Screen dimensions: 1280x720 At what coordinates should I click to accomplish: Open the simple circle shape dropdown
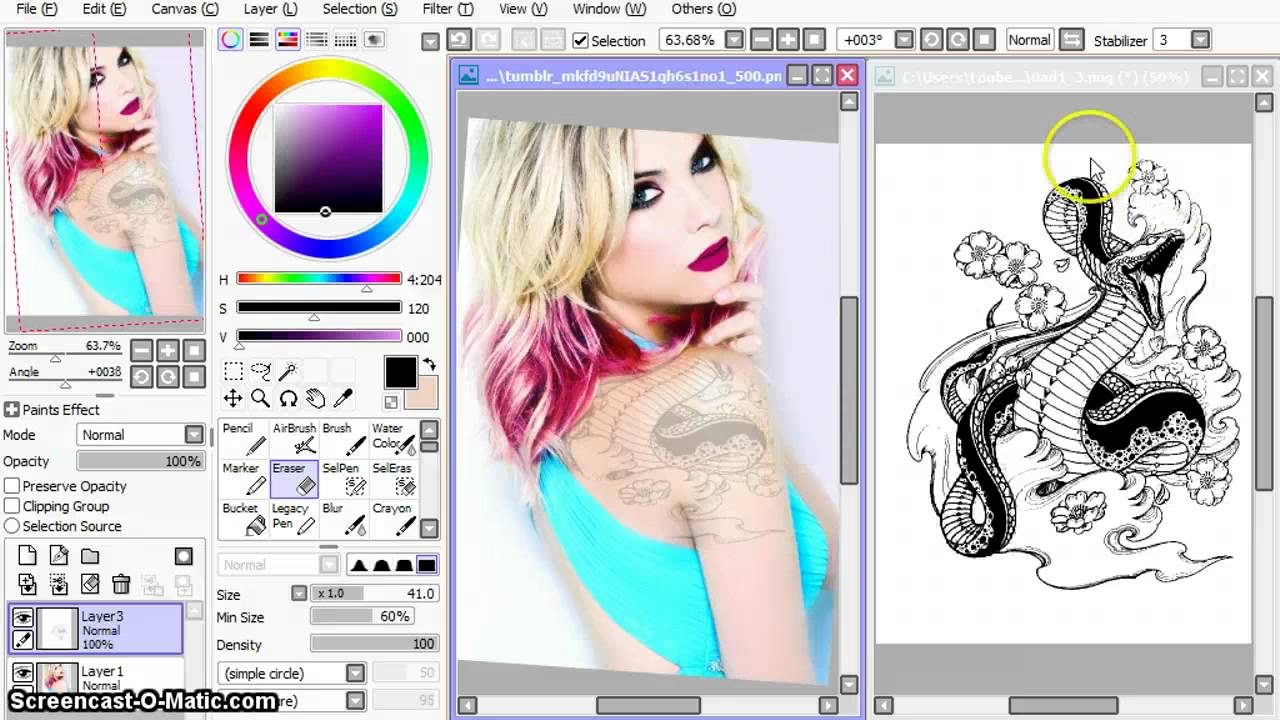pyautogui.click(x=355, y=673)
